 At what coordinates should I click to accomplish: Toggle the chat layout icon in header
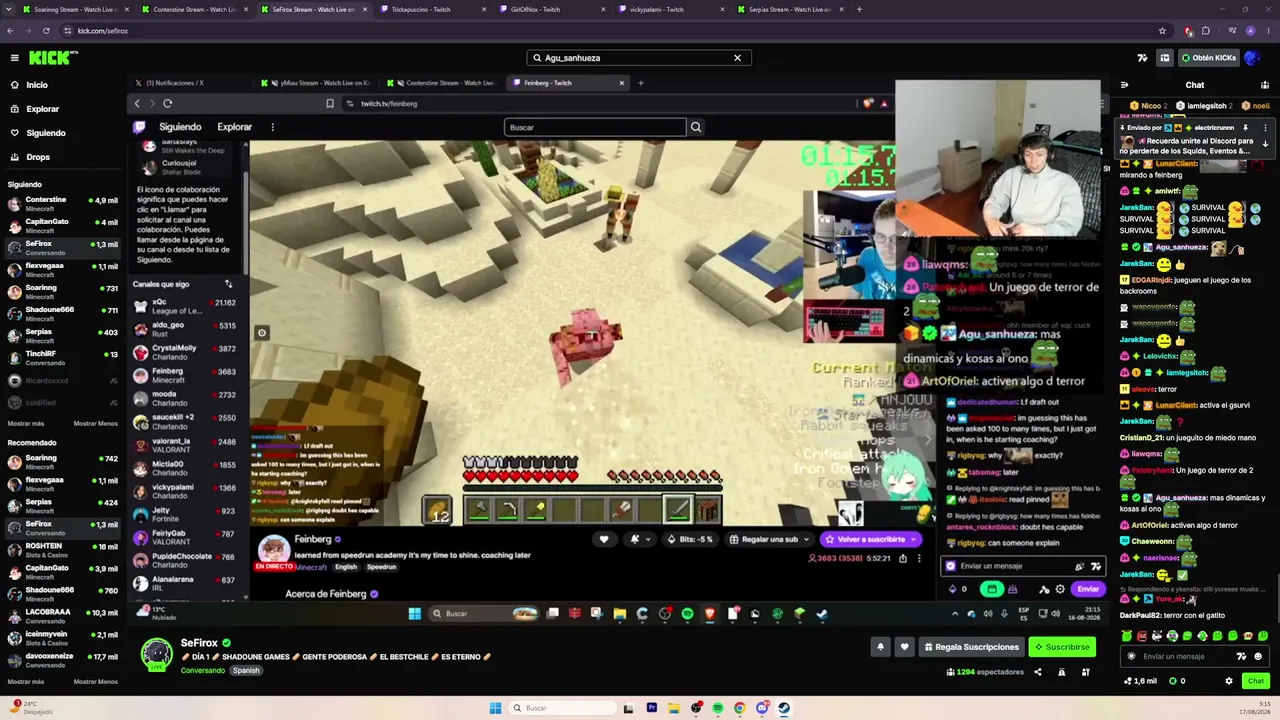(x=1164, y=58)
